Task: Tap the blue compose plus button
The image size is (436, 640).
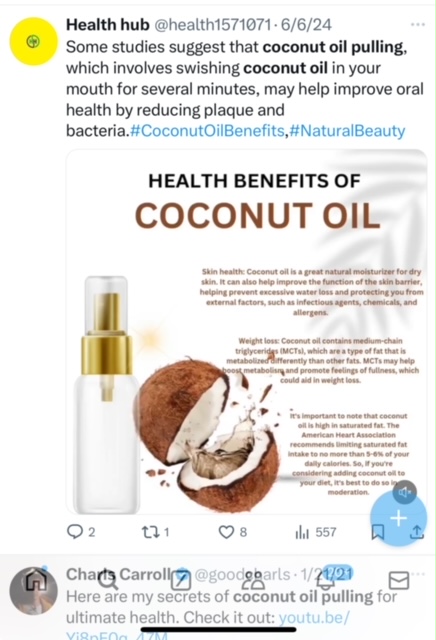Action: 398,518
